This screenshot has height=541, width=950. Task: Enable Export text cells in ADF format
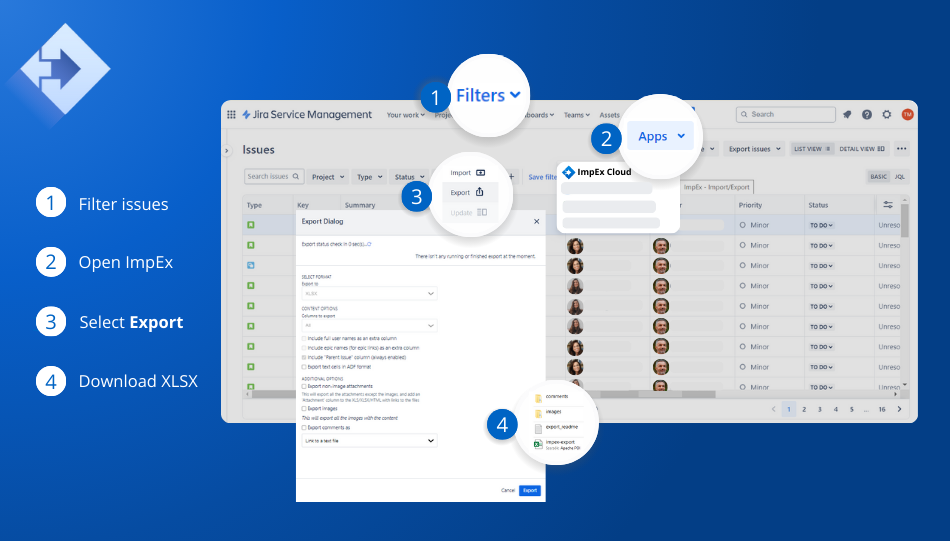(304, 367)
